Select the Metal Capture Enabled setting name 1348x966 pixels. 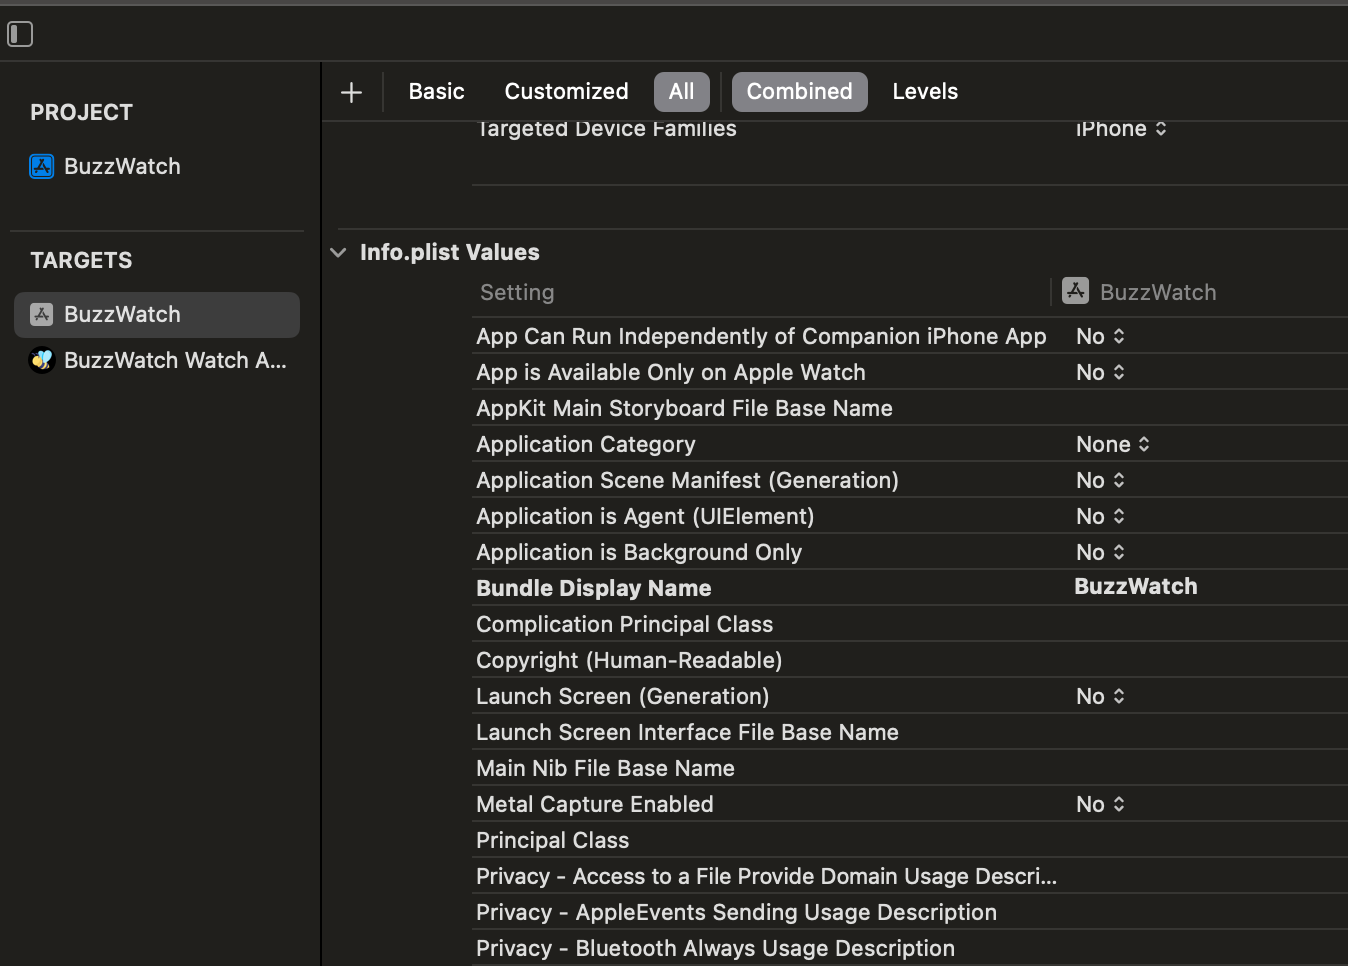tap(595, 804)
